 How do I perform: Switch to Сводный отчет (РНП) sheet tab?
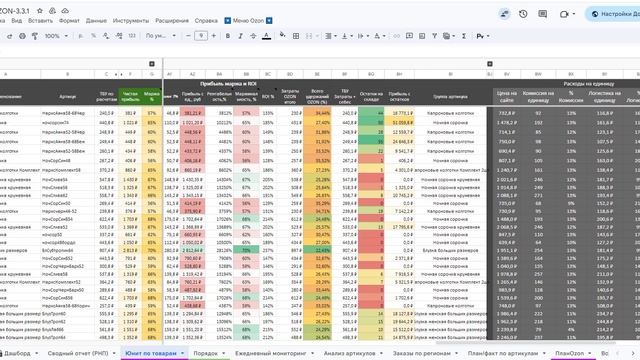(x=78, y=353)
